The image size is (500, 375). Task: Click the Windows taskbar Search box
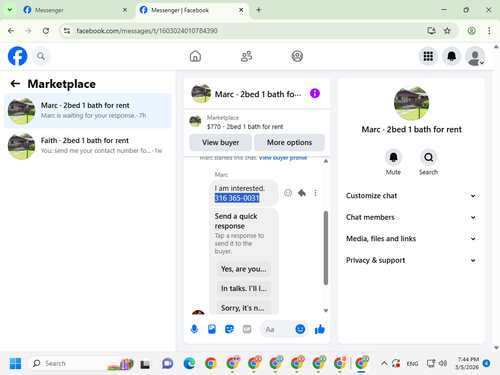coord(82,363)
